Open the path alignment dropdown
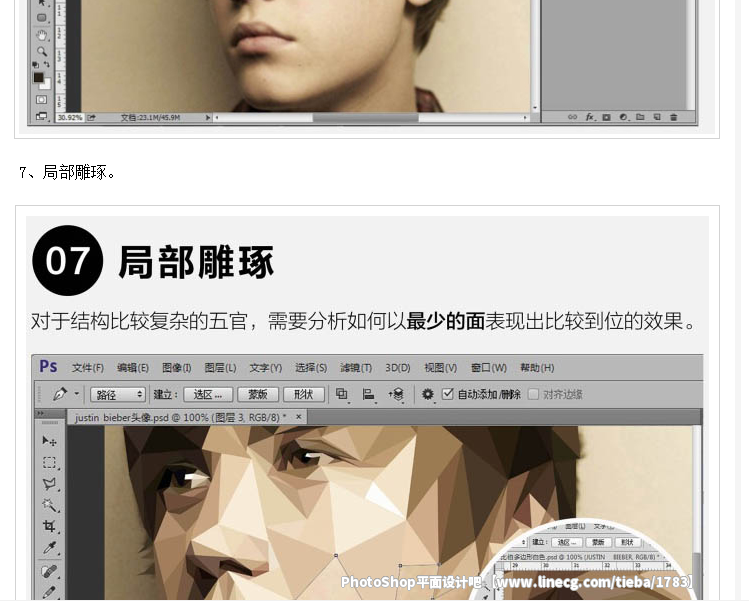749x601 pixels. (368, 395)
